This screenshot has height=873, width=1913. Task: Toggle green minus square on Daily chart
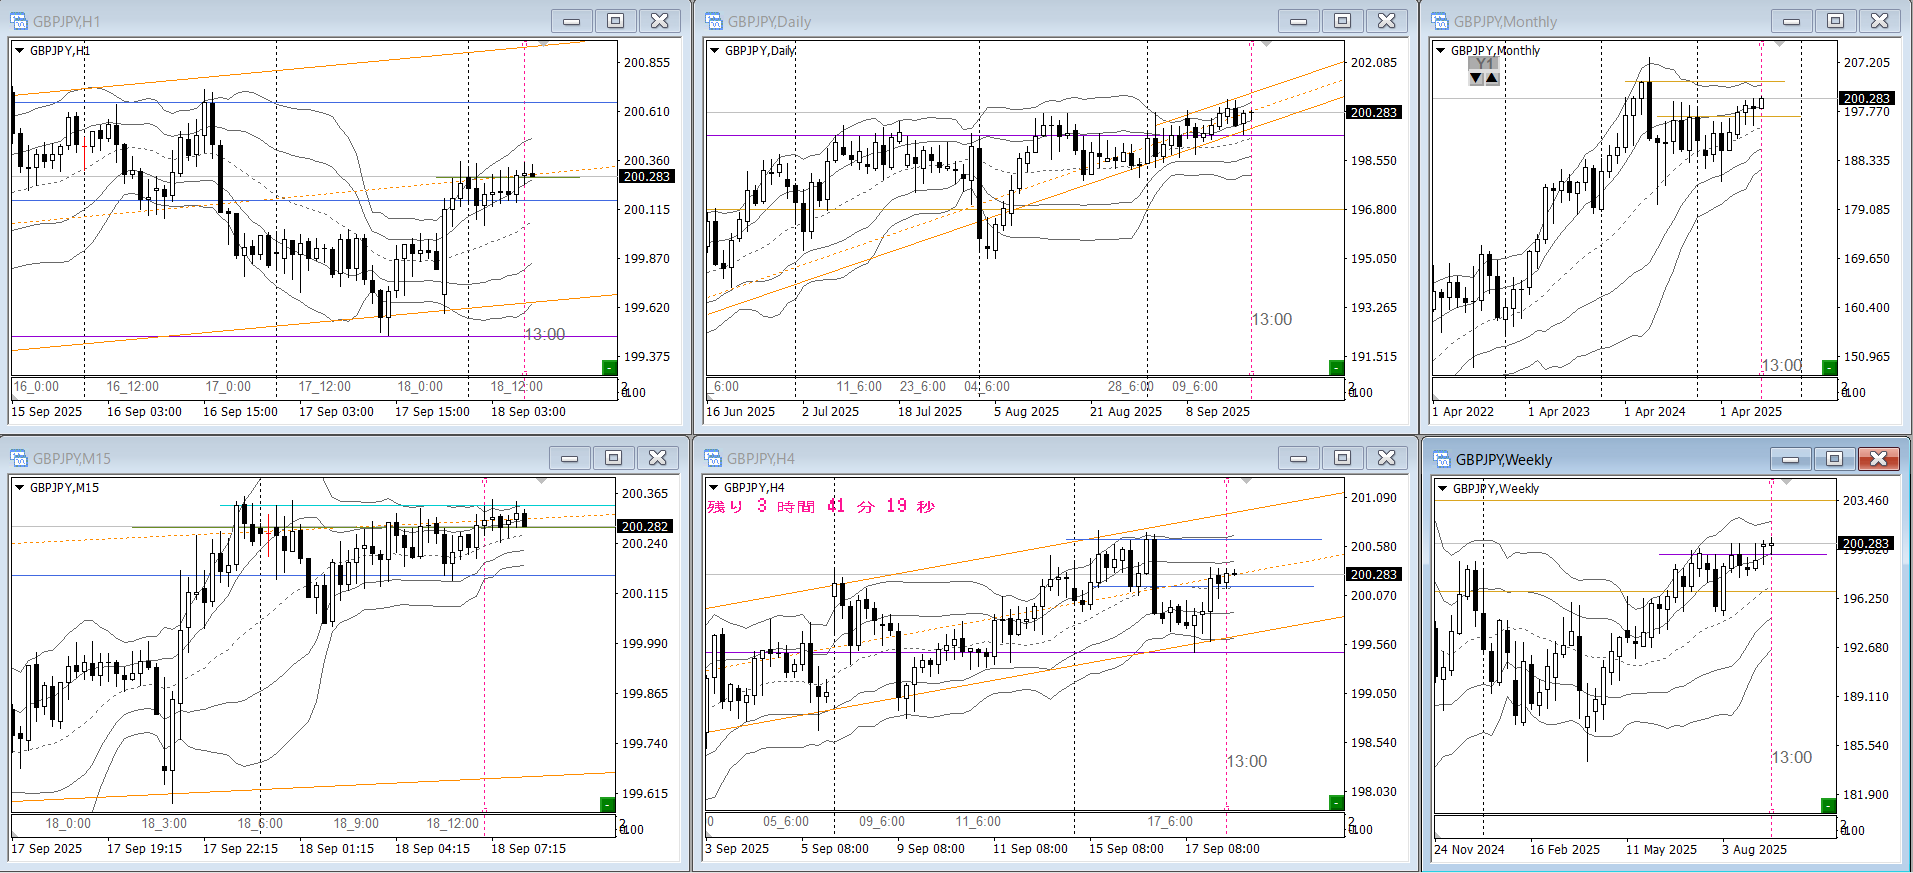pyautogui.click(x=1336, y=367)
